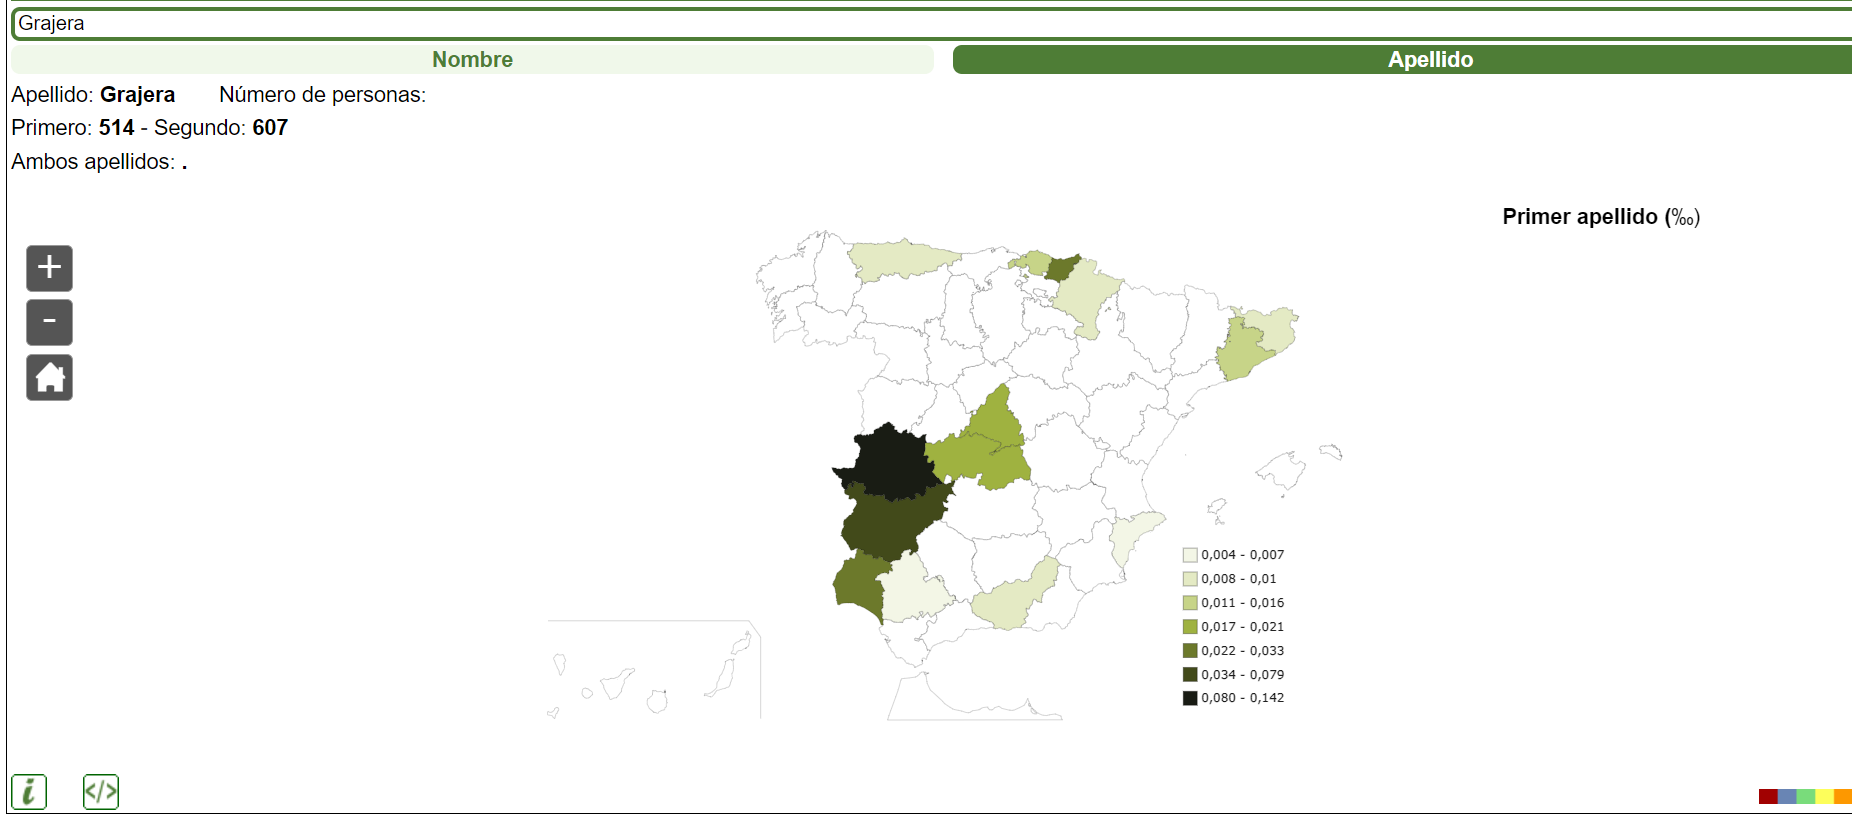This screenshot has width=1852, height=819.
Task: Click the black Cáceres province on the map
Action: point(889,462)
